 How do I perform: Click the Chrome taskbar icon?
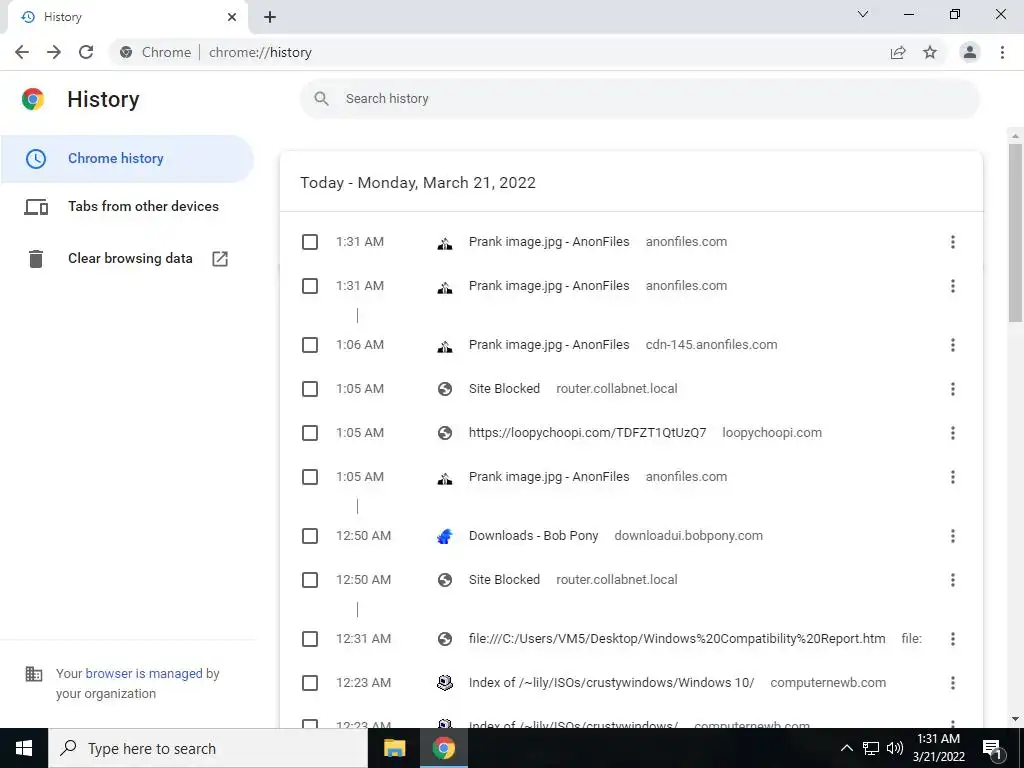(x=443, y=748)
